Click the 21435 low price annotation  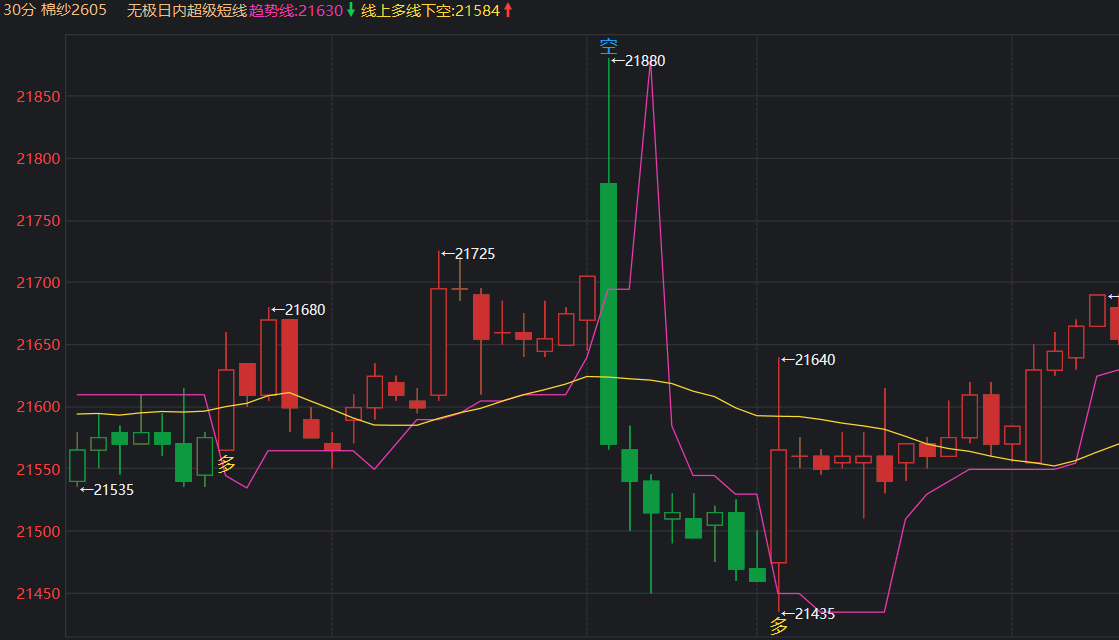[809, 614]
